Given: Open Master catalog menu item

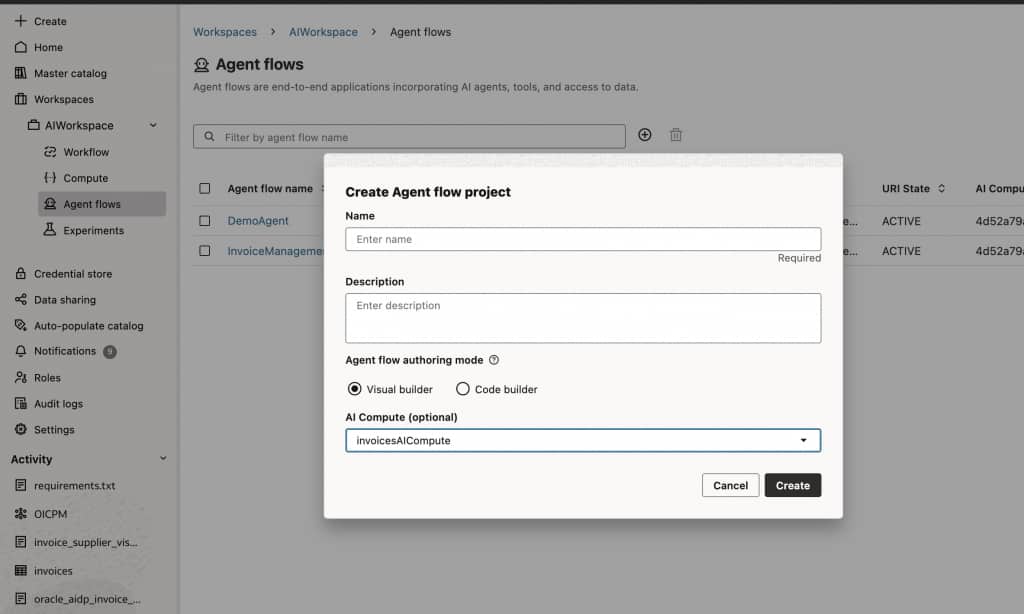Looking at the screenshot, I should [70, 73].
